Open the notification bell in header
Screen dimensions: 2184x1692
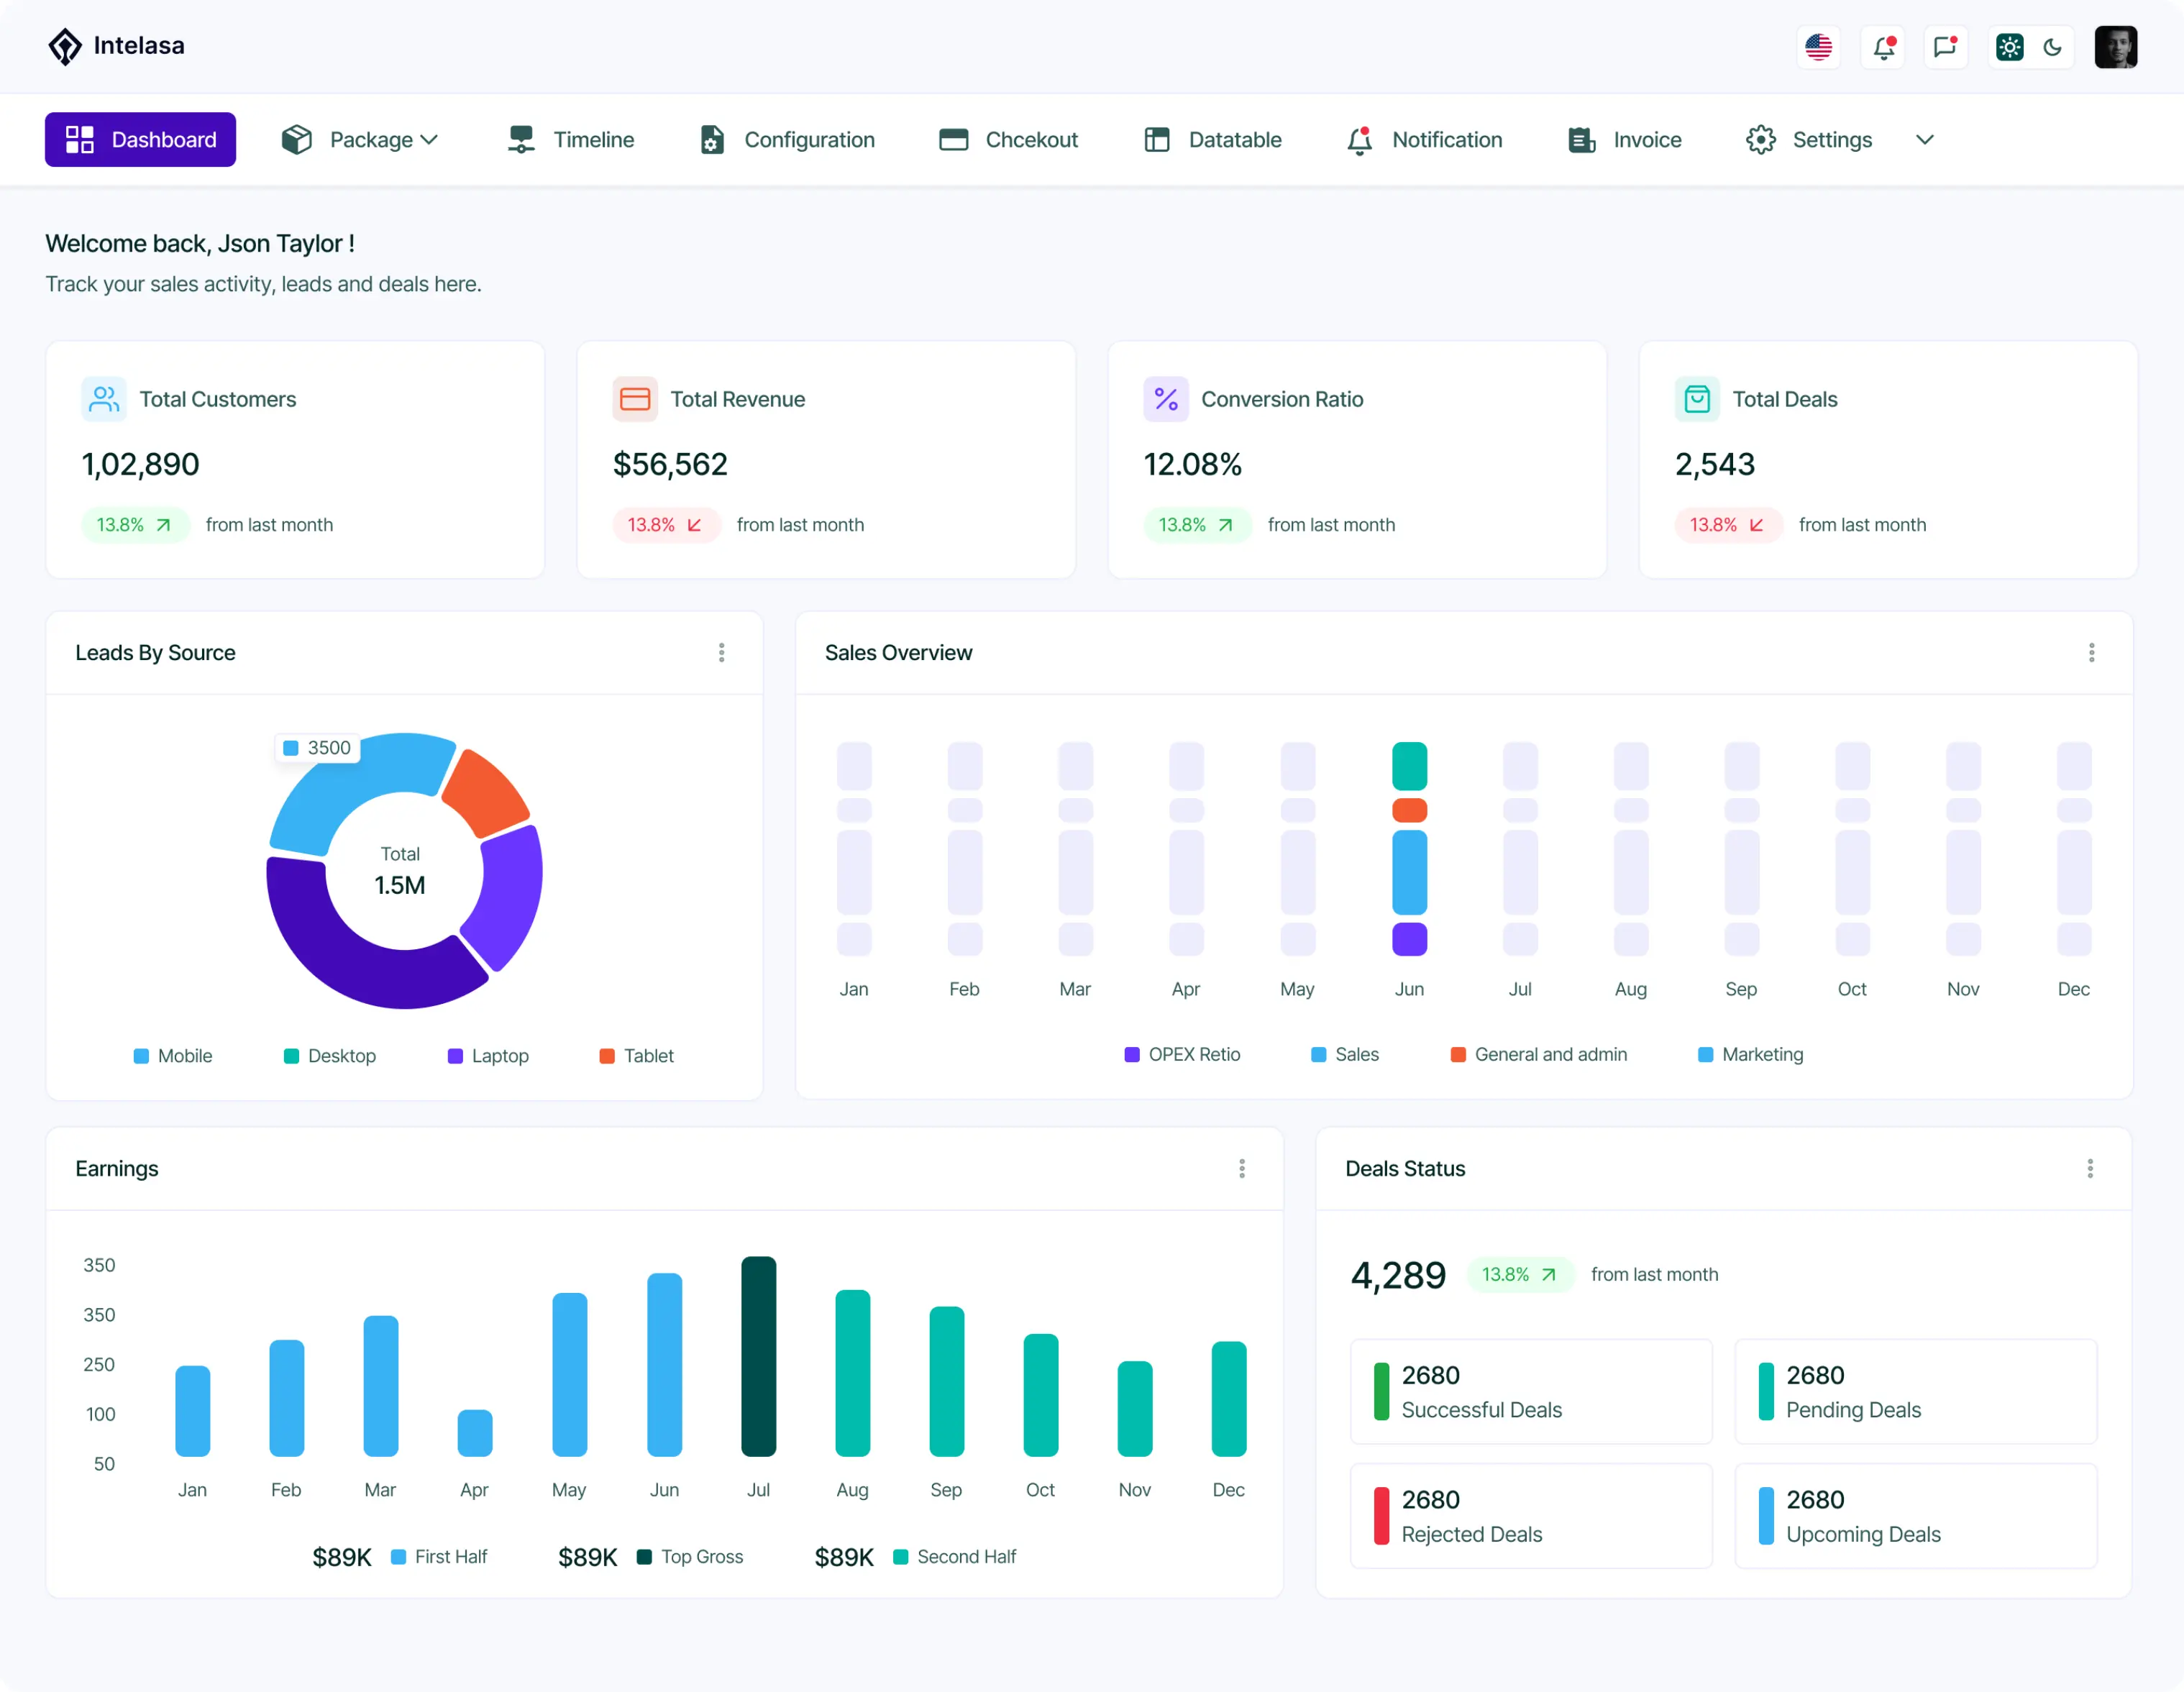pos(1883,47)
